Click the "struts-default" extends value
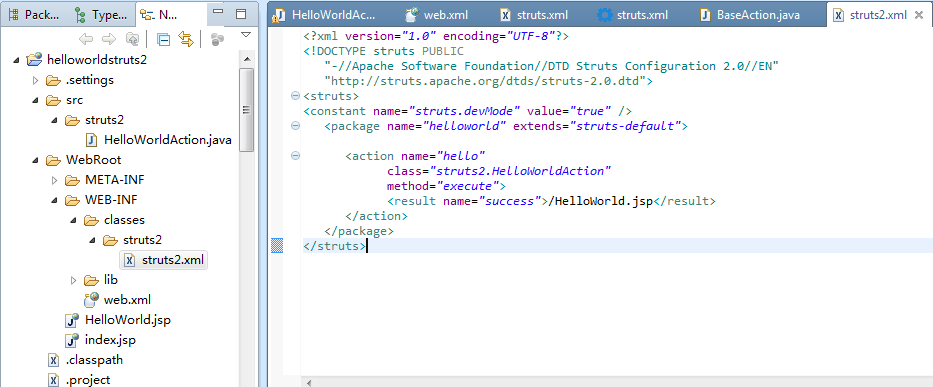933x387 pixels. click(x=625, y=126)
